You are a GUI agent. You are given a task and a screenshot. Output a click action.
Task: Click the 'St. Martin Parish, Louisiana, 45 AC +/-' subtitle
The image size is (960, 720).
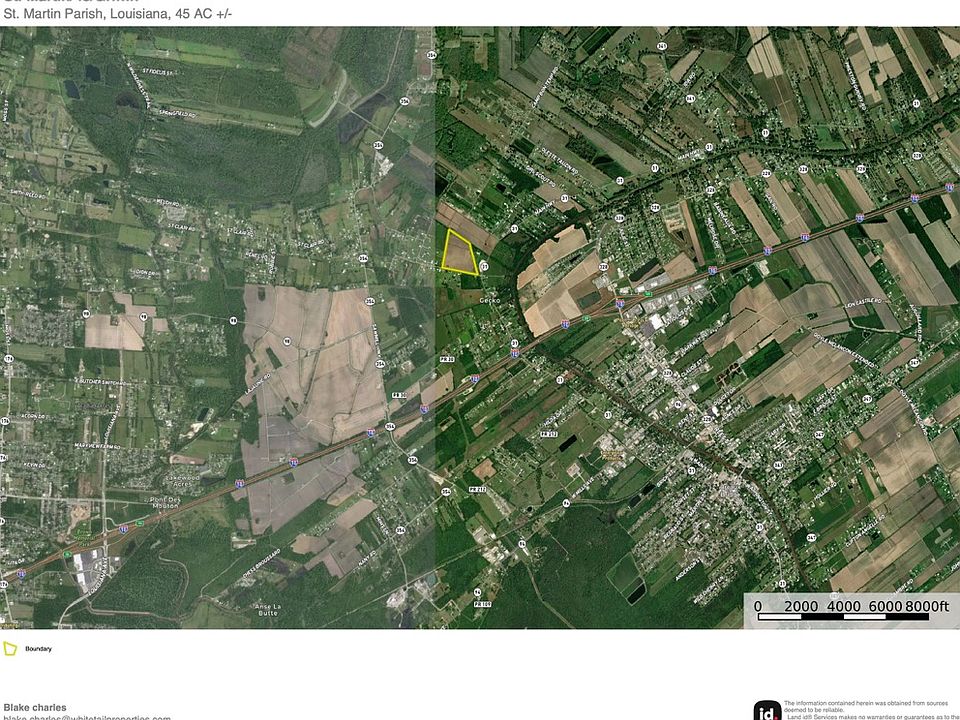point(118,13)
